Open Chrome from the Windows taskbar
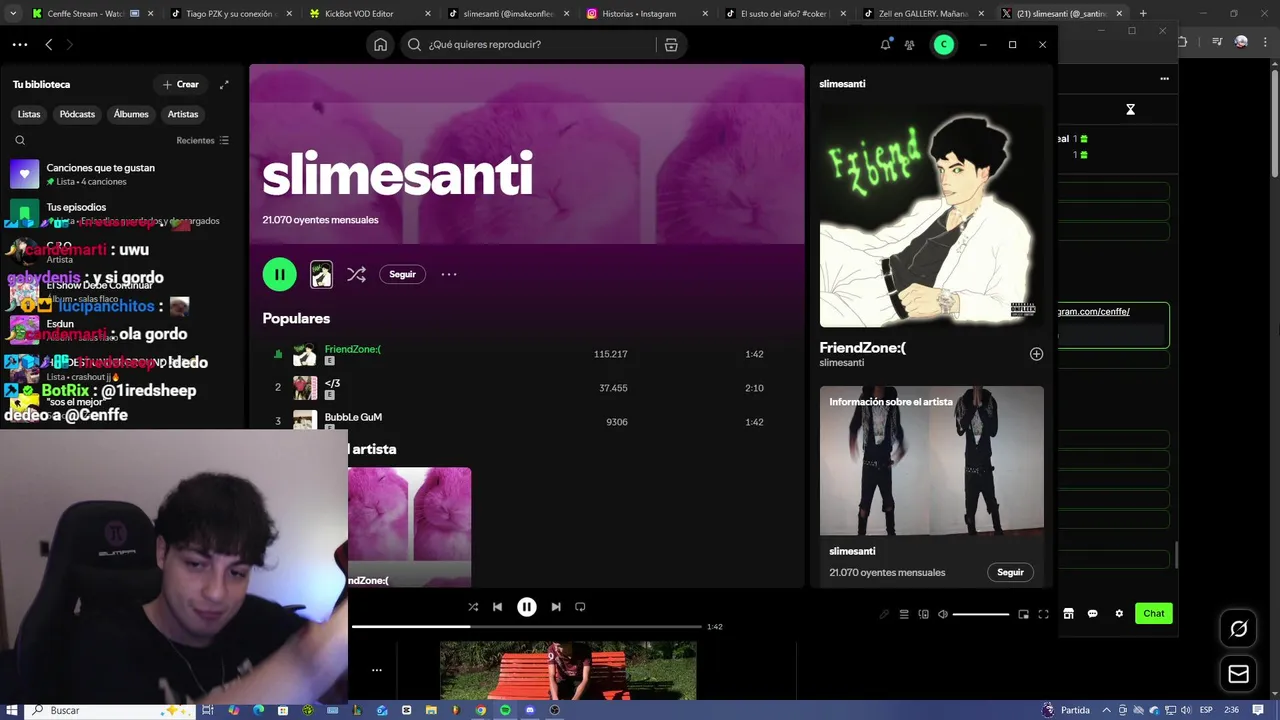Image resolution: width=1280 pixels, height=720 pixels. [480, 710]
